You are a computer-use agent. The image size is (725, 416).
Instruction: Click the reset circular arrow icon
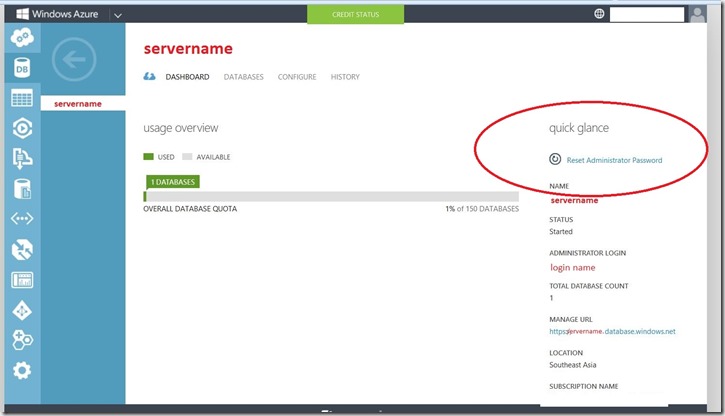click(556, 159)
